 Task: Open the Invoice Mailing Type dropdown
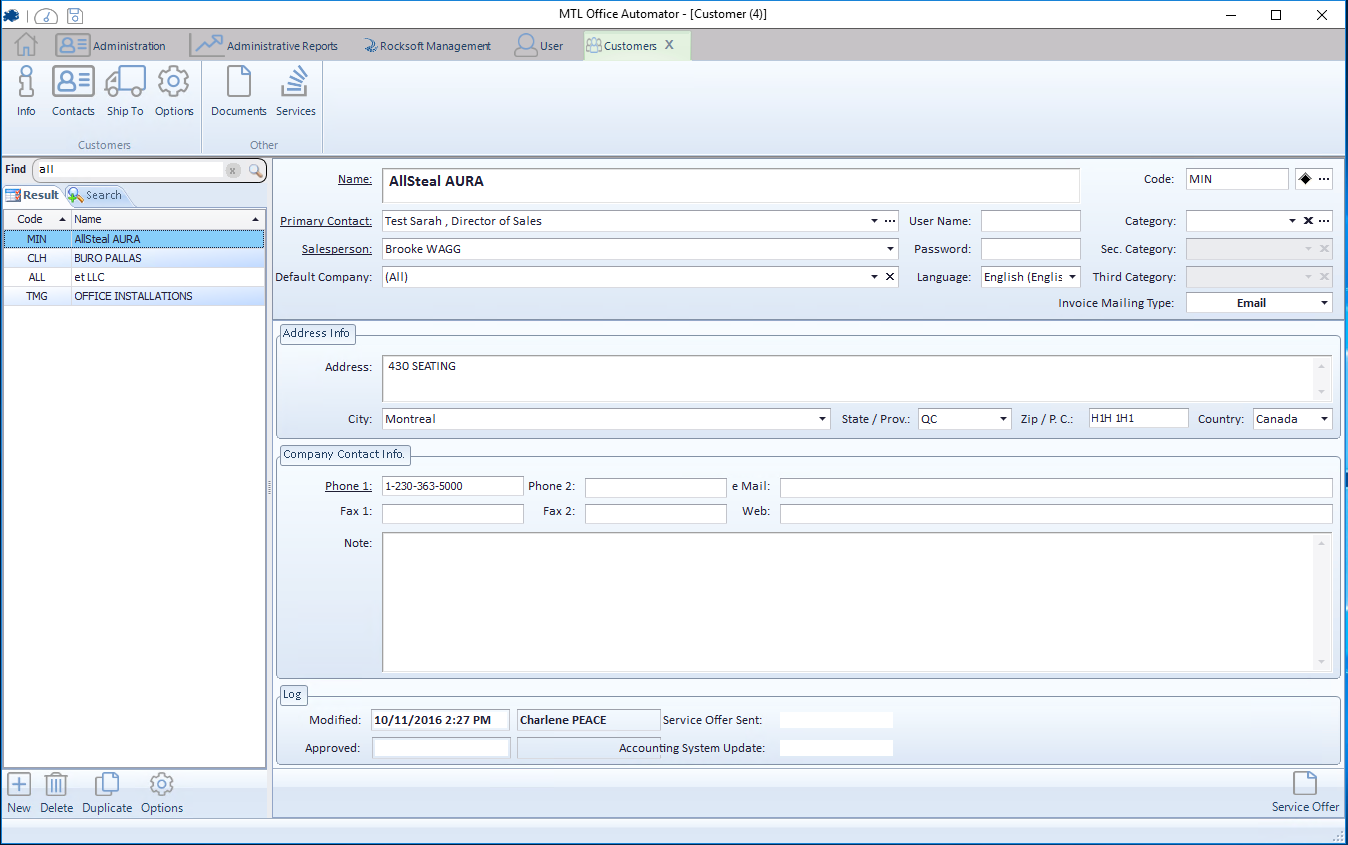1324,303
